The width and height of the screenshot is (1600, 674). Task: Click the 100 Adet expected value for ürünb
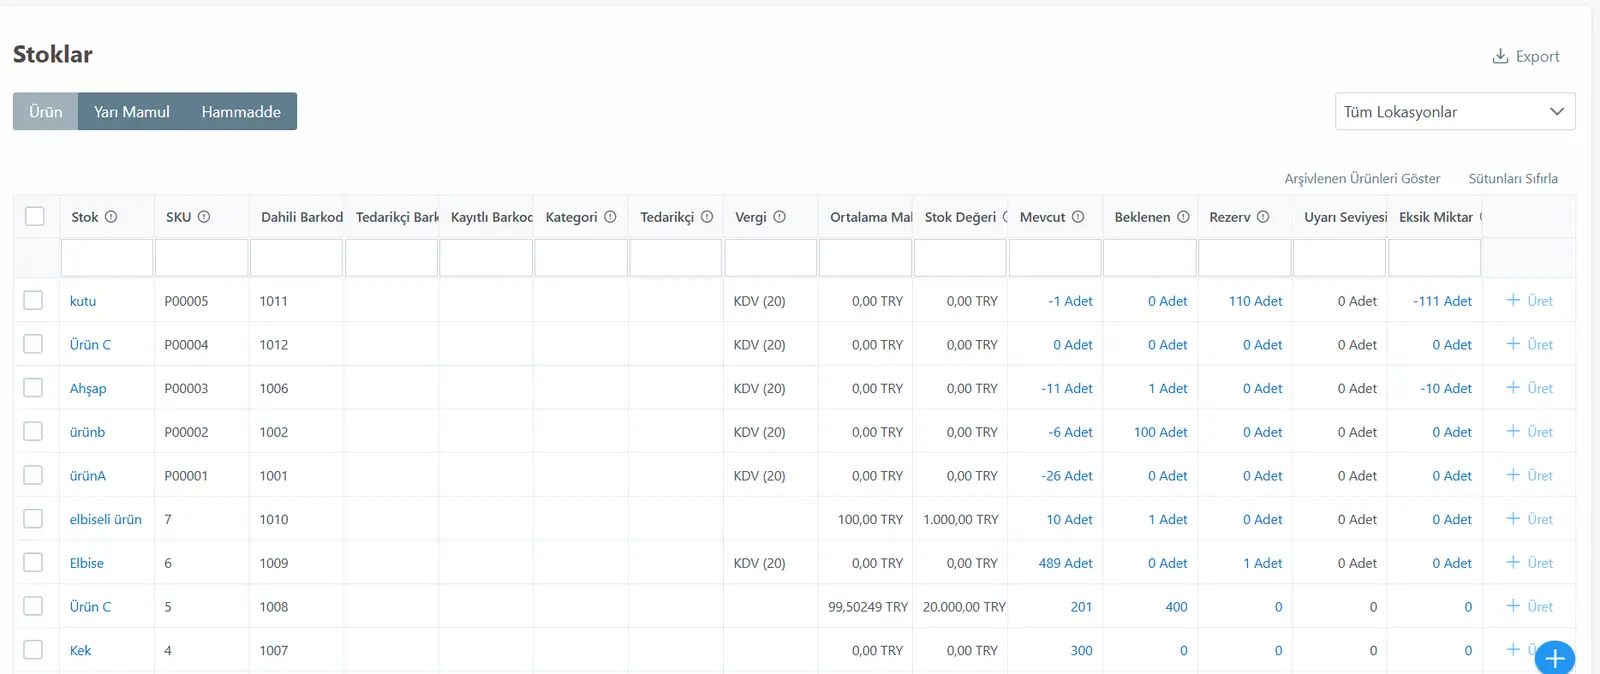[x=1161, y=432]
